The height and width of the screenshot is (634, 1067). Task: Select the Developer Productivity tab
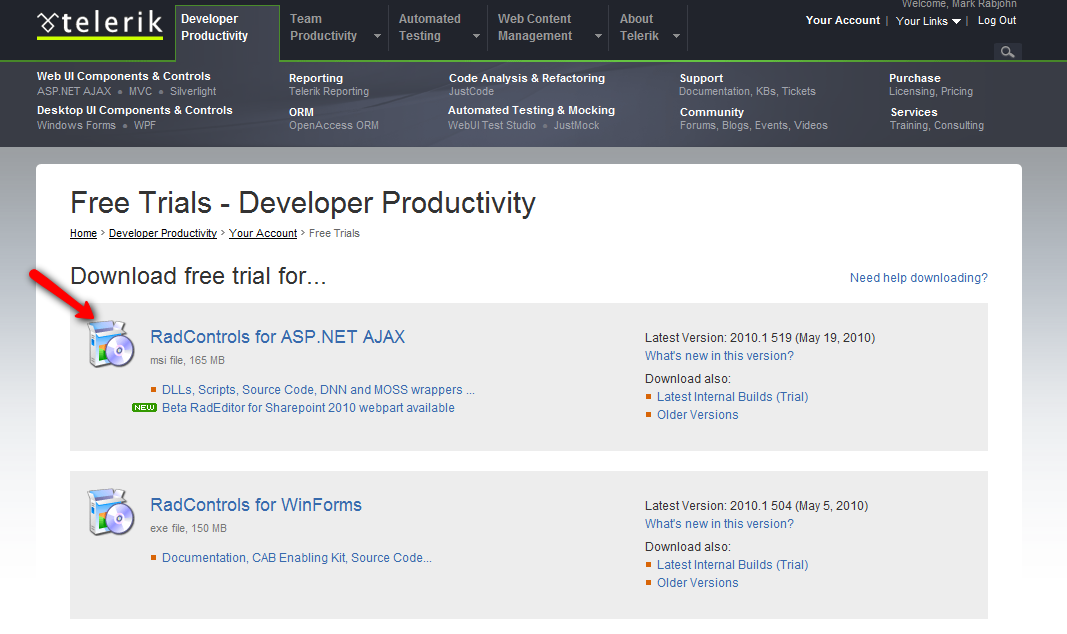214,27
